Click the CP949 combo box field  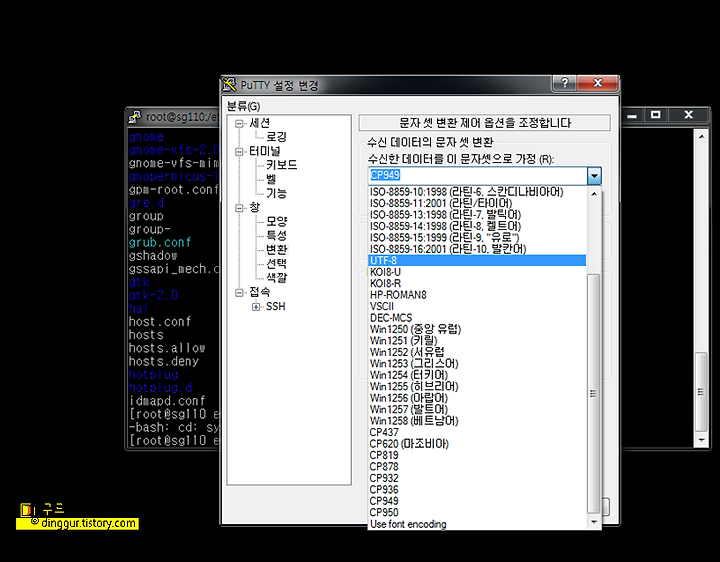478,175
